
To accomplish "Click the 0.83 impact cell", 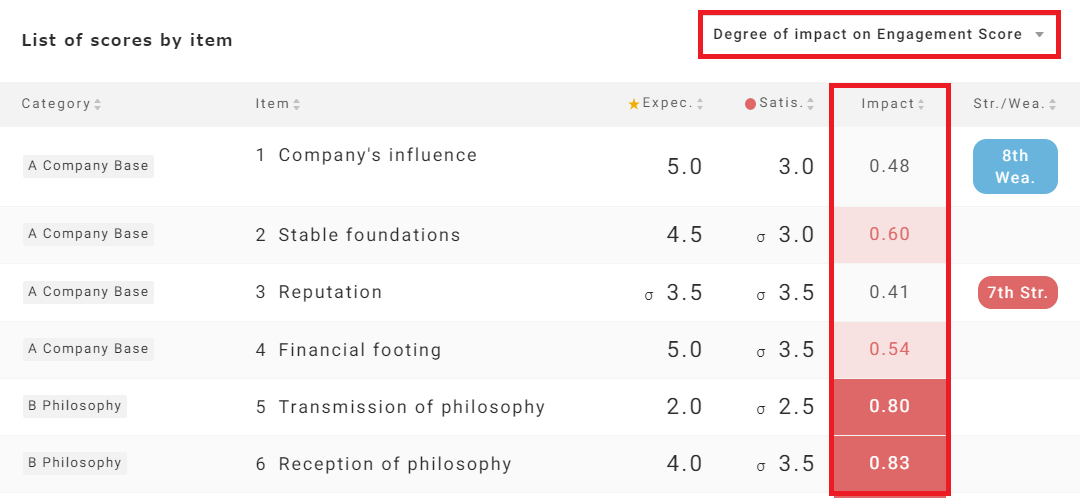I will point(889,464).
